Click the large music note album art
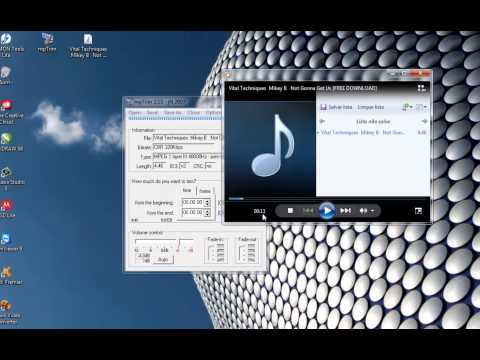The image size is (480, 360). pyautogui.click(x=272, y=145)
